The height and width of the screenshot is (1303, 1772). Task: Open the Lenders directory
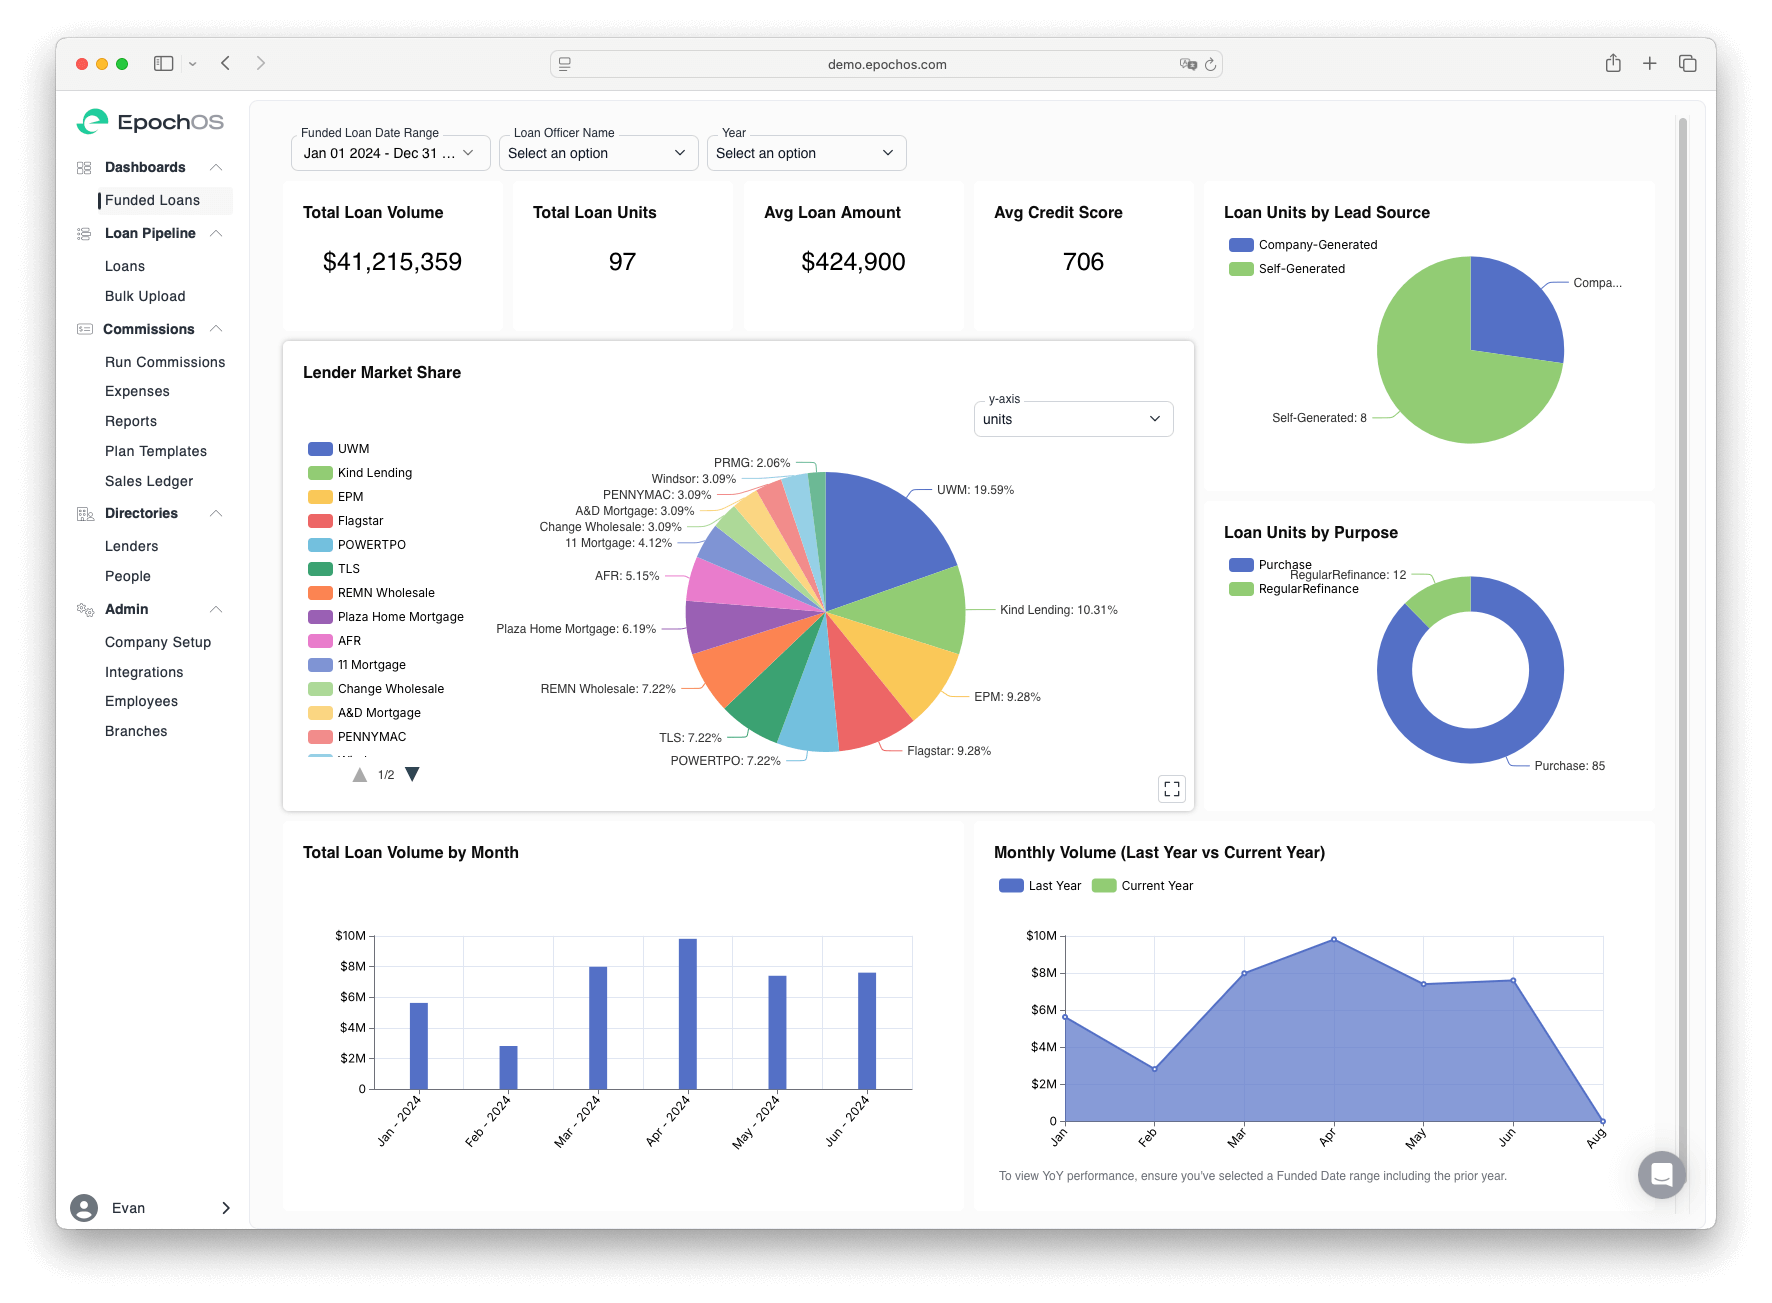131,546
